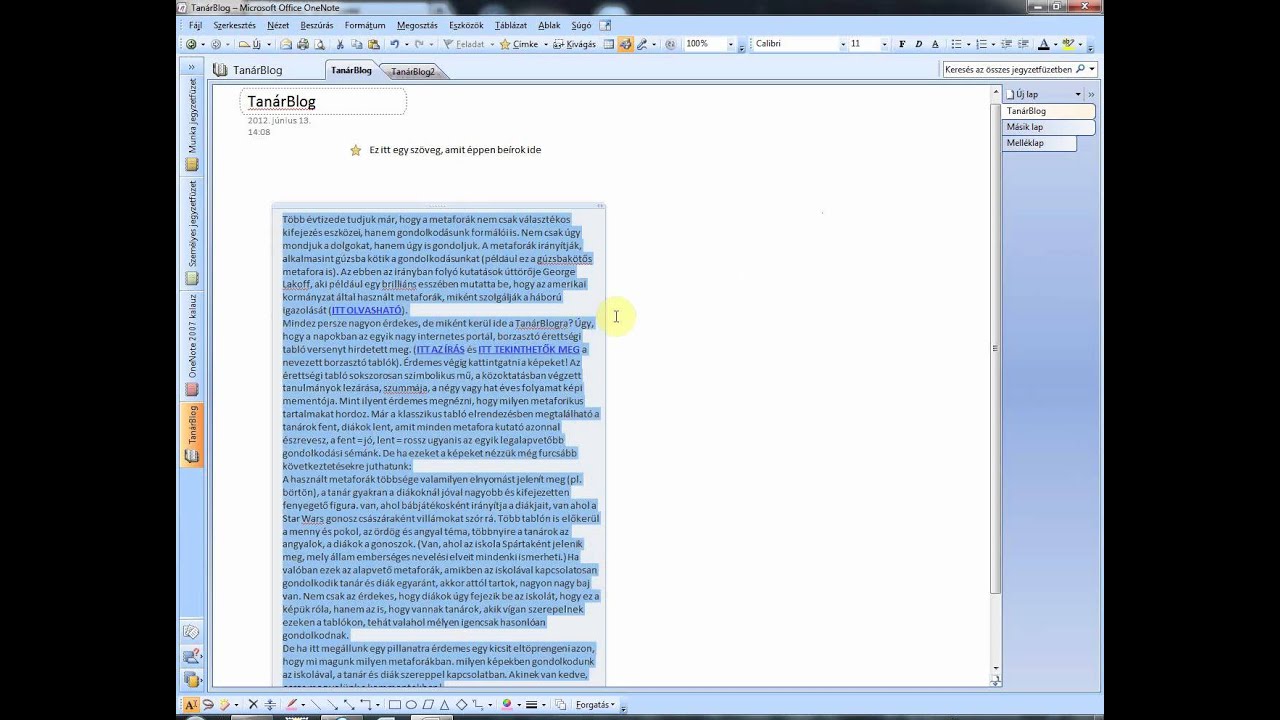The width and height of the screenshot is (1280, 720).
Task: Select the rectangle shape tool
Action: pyautogui.click(x=395, y=705)
